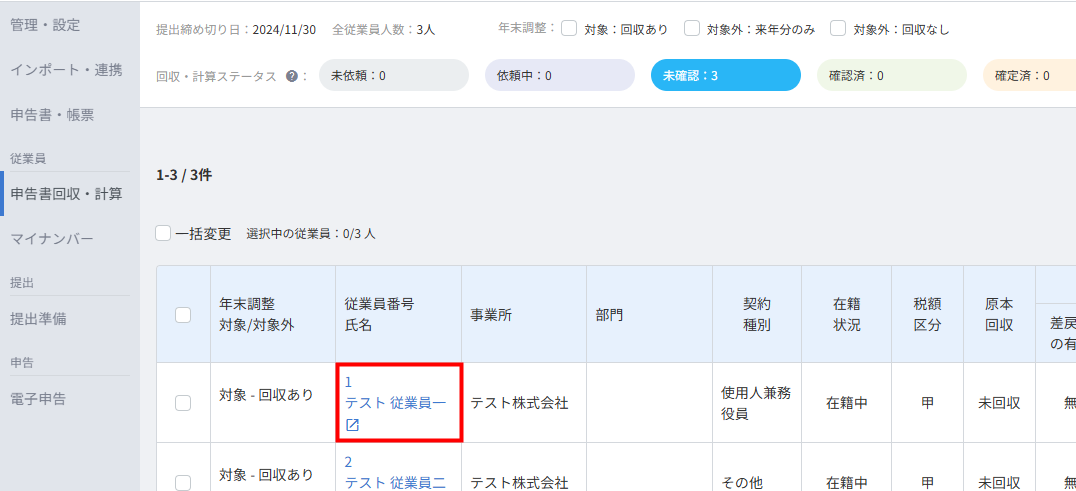This screenshot has width=1076, height=491.
Task: Open インポート・連携 in the sidebar
Action: tap(67, 70)
